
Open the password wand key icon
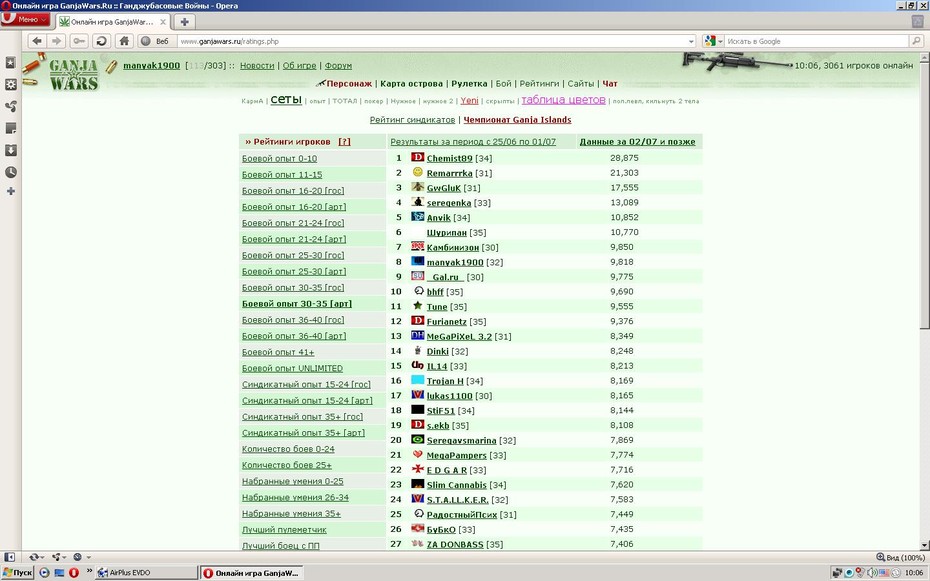point(79,41)
